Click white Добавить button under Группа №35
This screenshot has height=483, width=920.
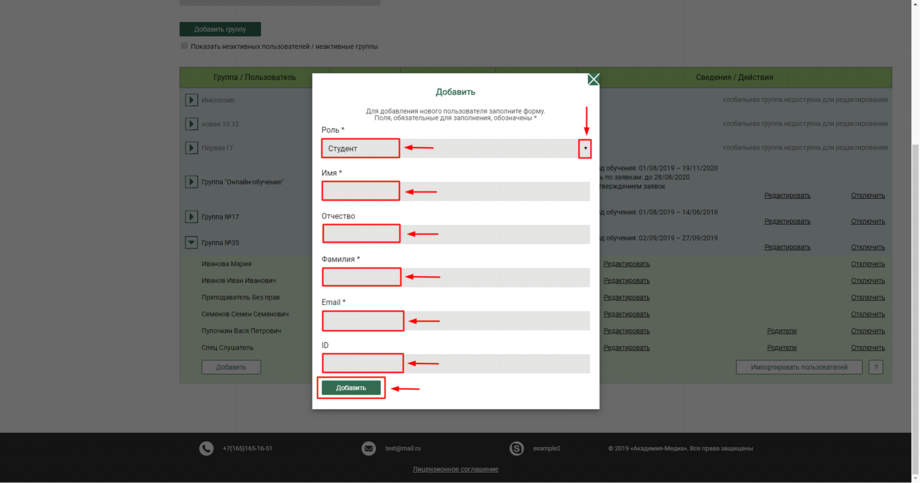coord(231,367)
